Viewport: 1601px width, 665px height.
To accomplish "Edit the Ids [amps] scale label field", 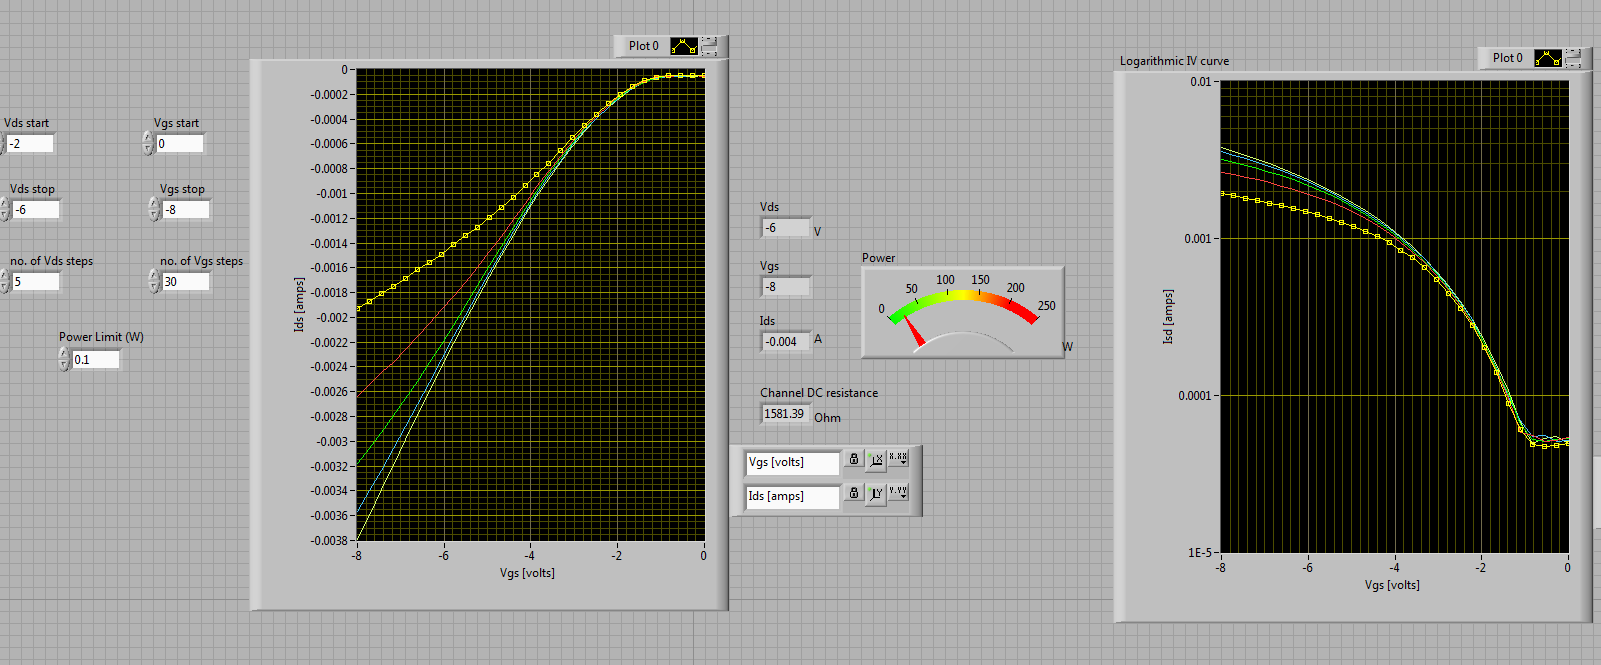I will (792, 496).
